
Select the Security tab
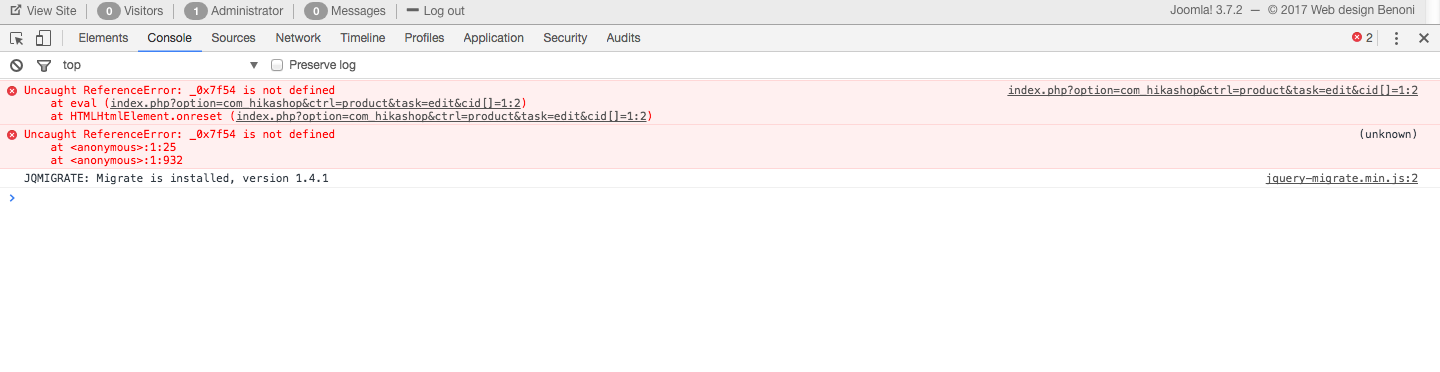click(565, 38)
